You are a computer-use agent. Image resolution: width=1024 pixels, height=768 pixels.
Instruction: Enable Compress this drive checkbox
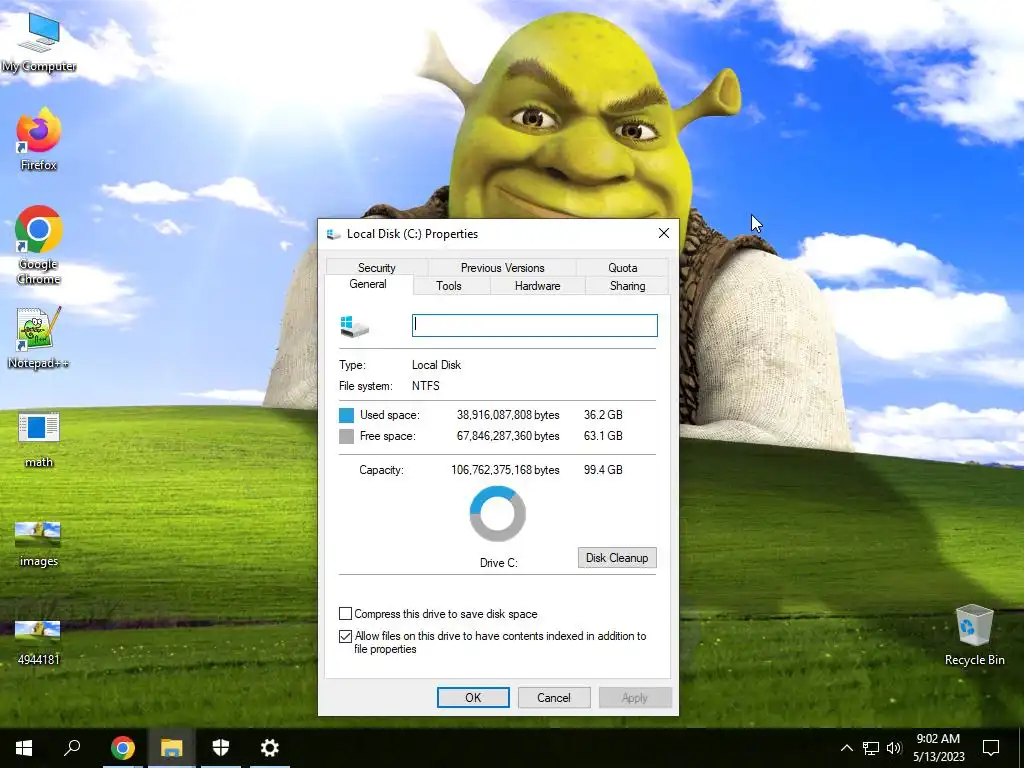pyautogui.click(x=345, y=614)
